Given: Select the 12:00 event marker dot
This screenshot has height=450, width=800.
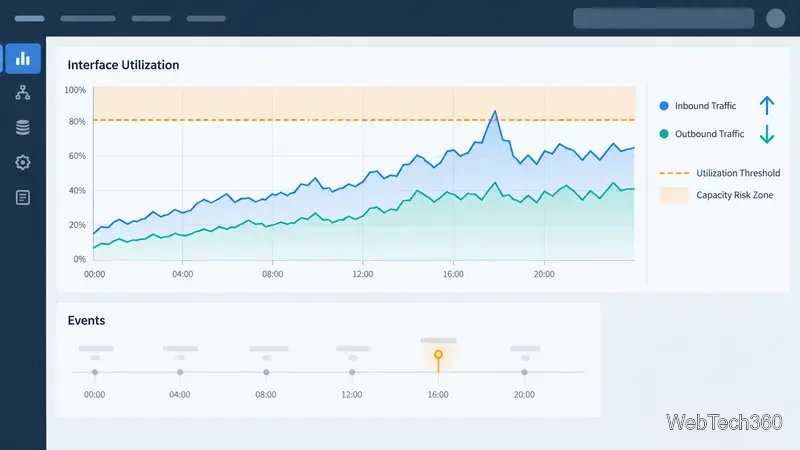Looking at the screenshot, I should [x=352, y=372].
